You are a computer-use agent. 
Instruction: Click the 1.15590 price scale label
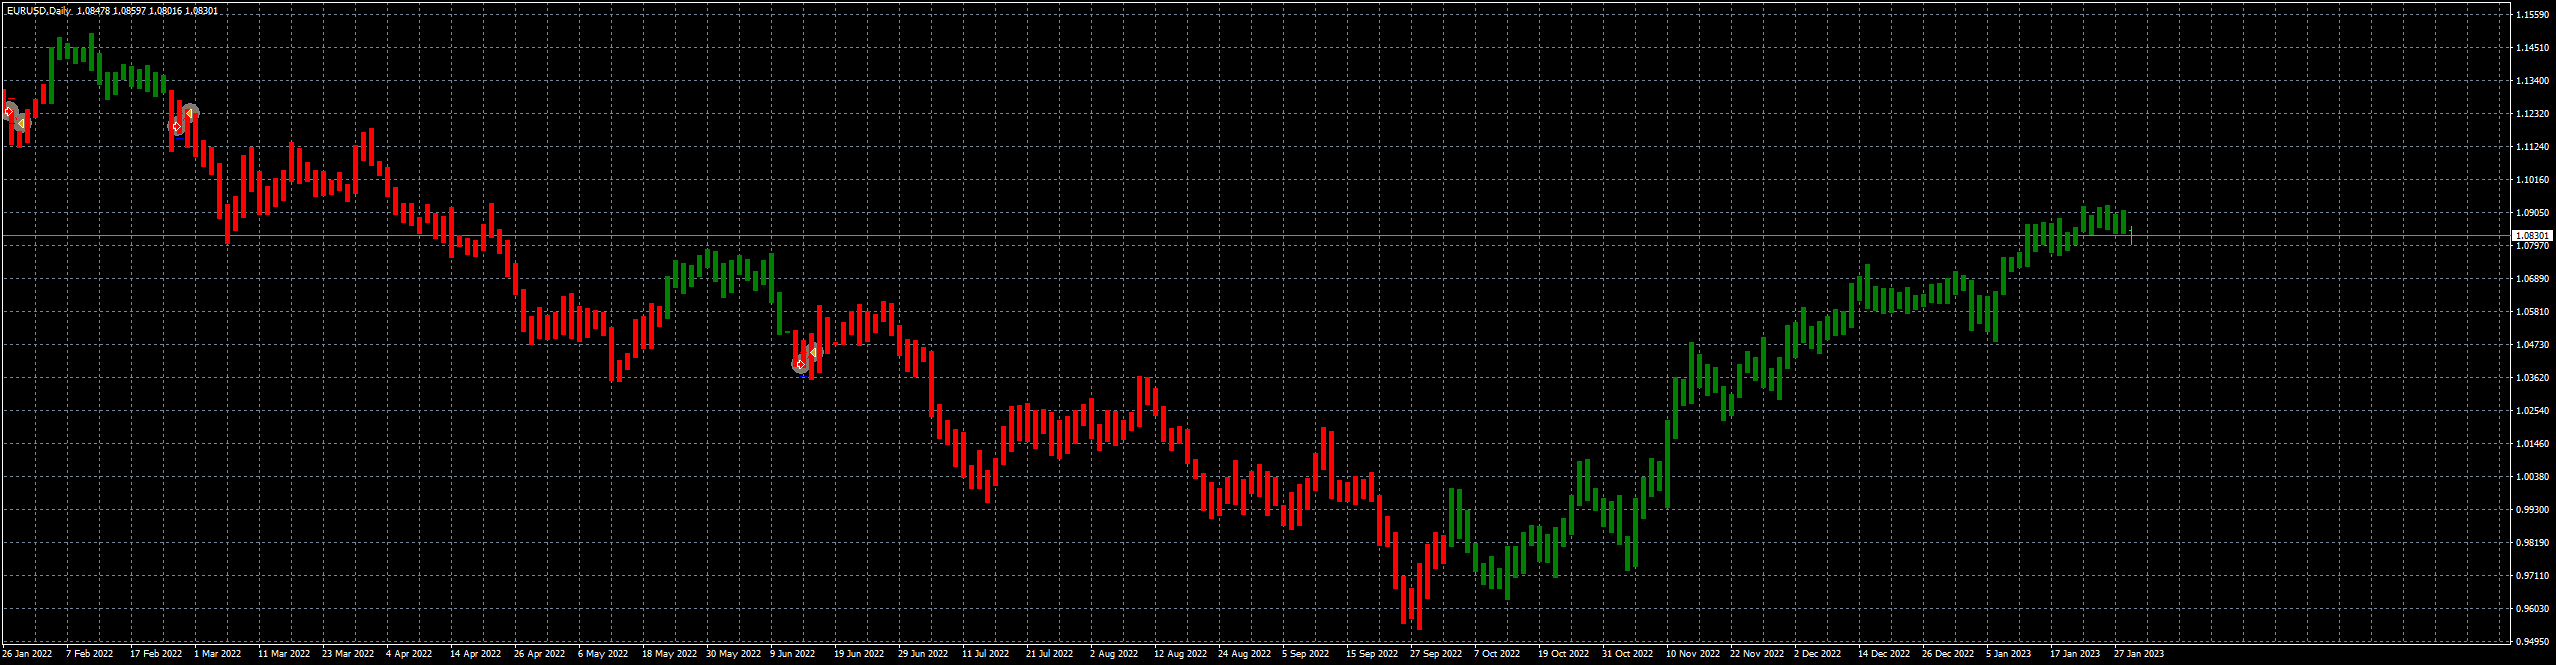point(2533,15)
